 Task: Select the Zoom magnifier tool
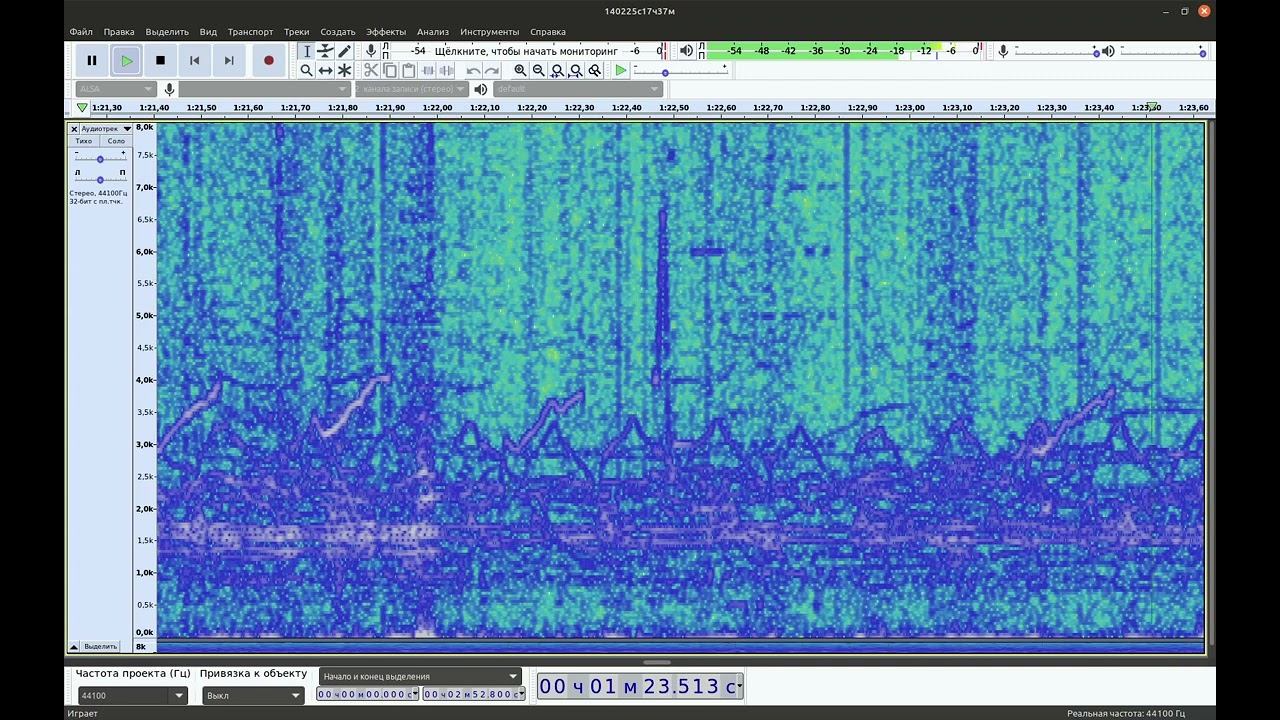coord(307,70)
